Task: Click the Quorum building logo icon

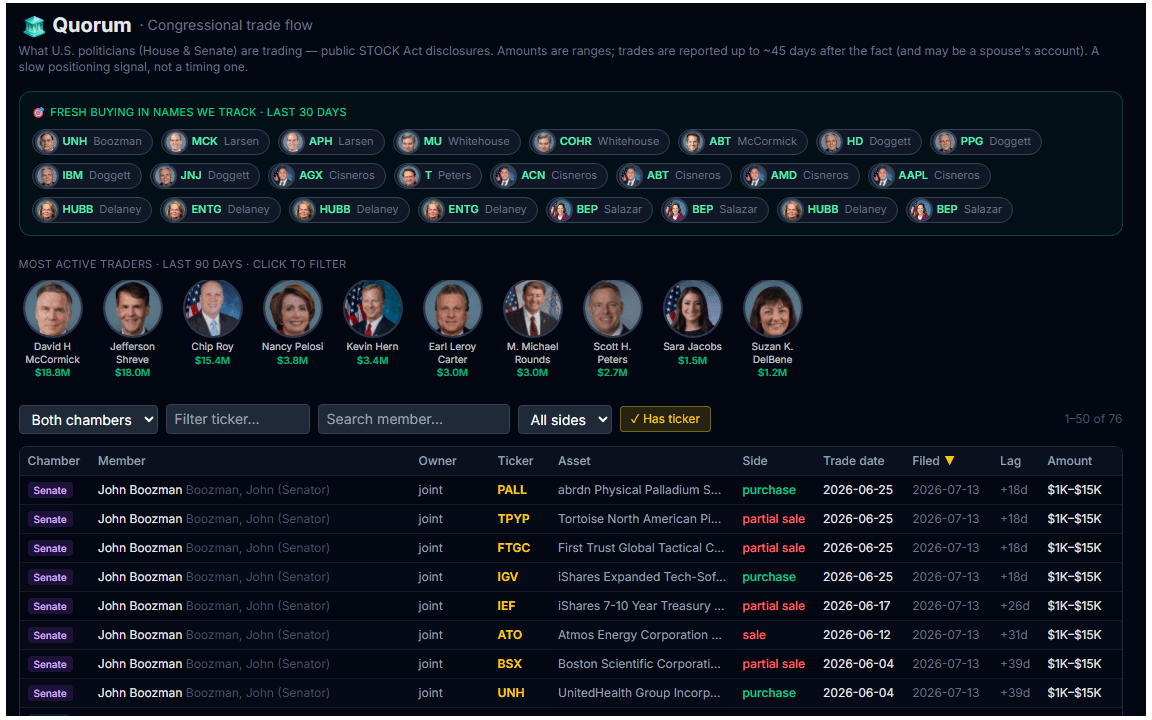Action: pyautogui.click(x=34, y=26)
